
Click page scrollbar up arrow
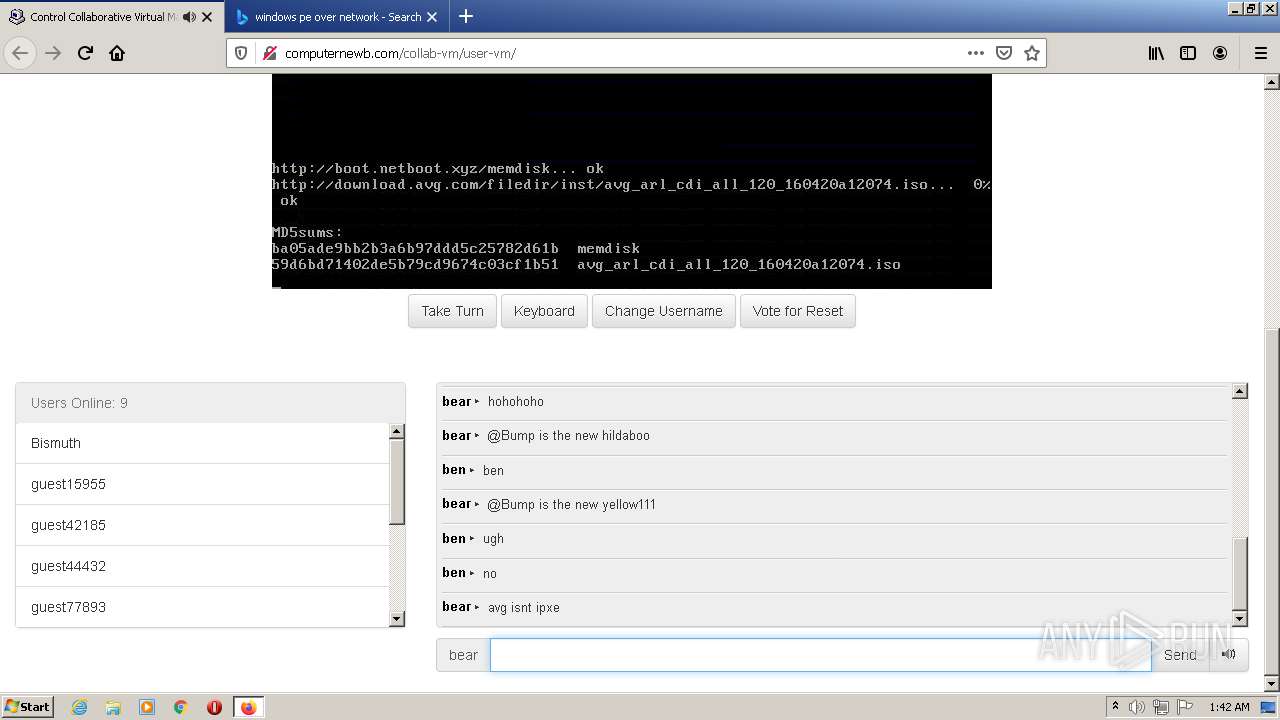click(x=1272, y=82)
